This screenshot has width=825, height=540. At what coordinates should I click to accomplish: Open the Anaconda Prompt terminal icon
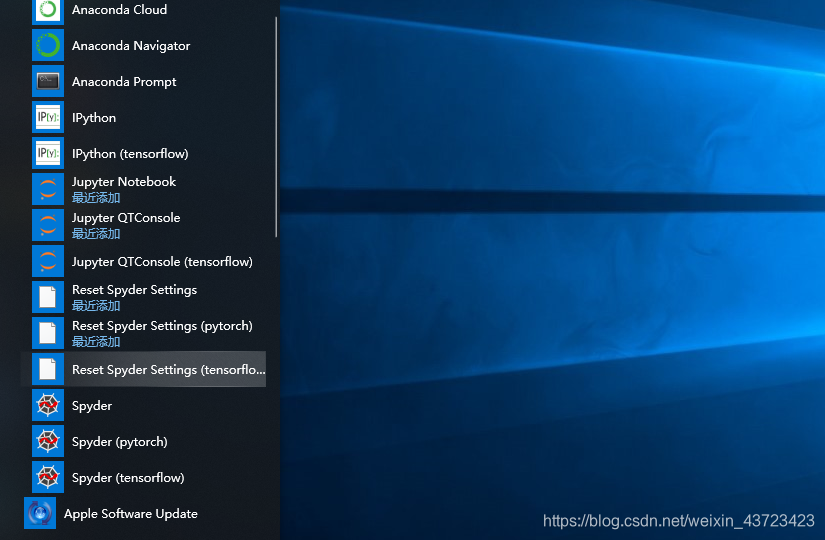point(48,81)
